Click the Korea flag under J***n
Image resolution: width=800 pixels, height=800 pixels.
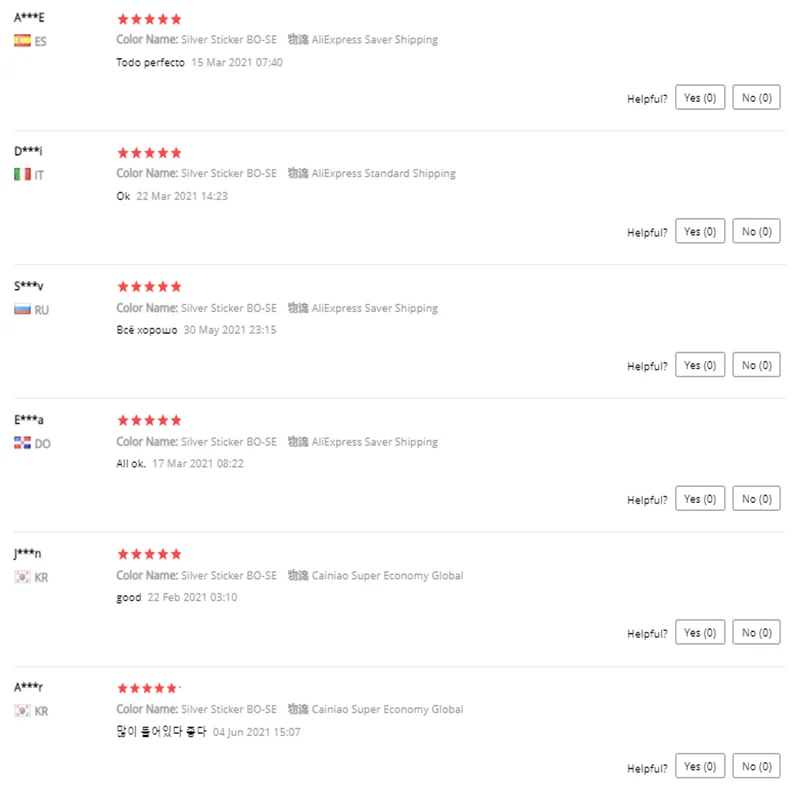pos(22,577)
